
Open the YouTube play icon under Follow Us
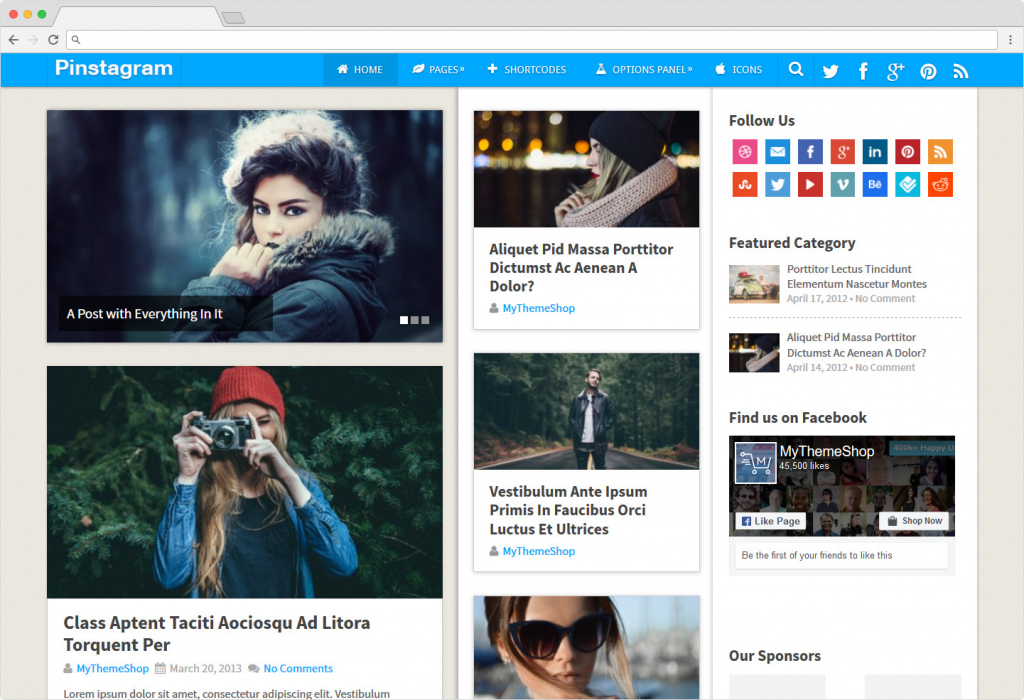click(810, 184)
